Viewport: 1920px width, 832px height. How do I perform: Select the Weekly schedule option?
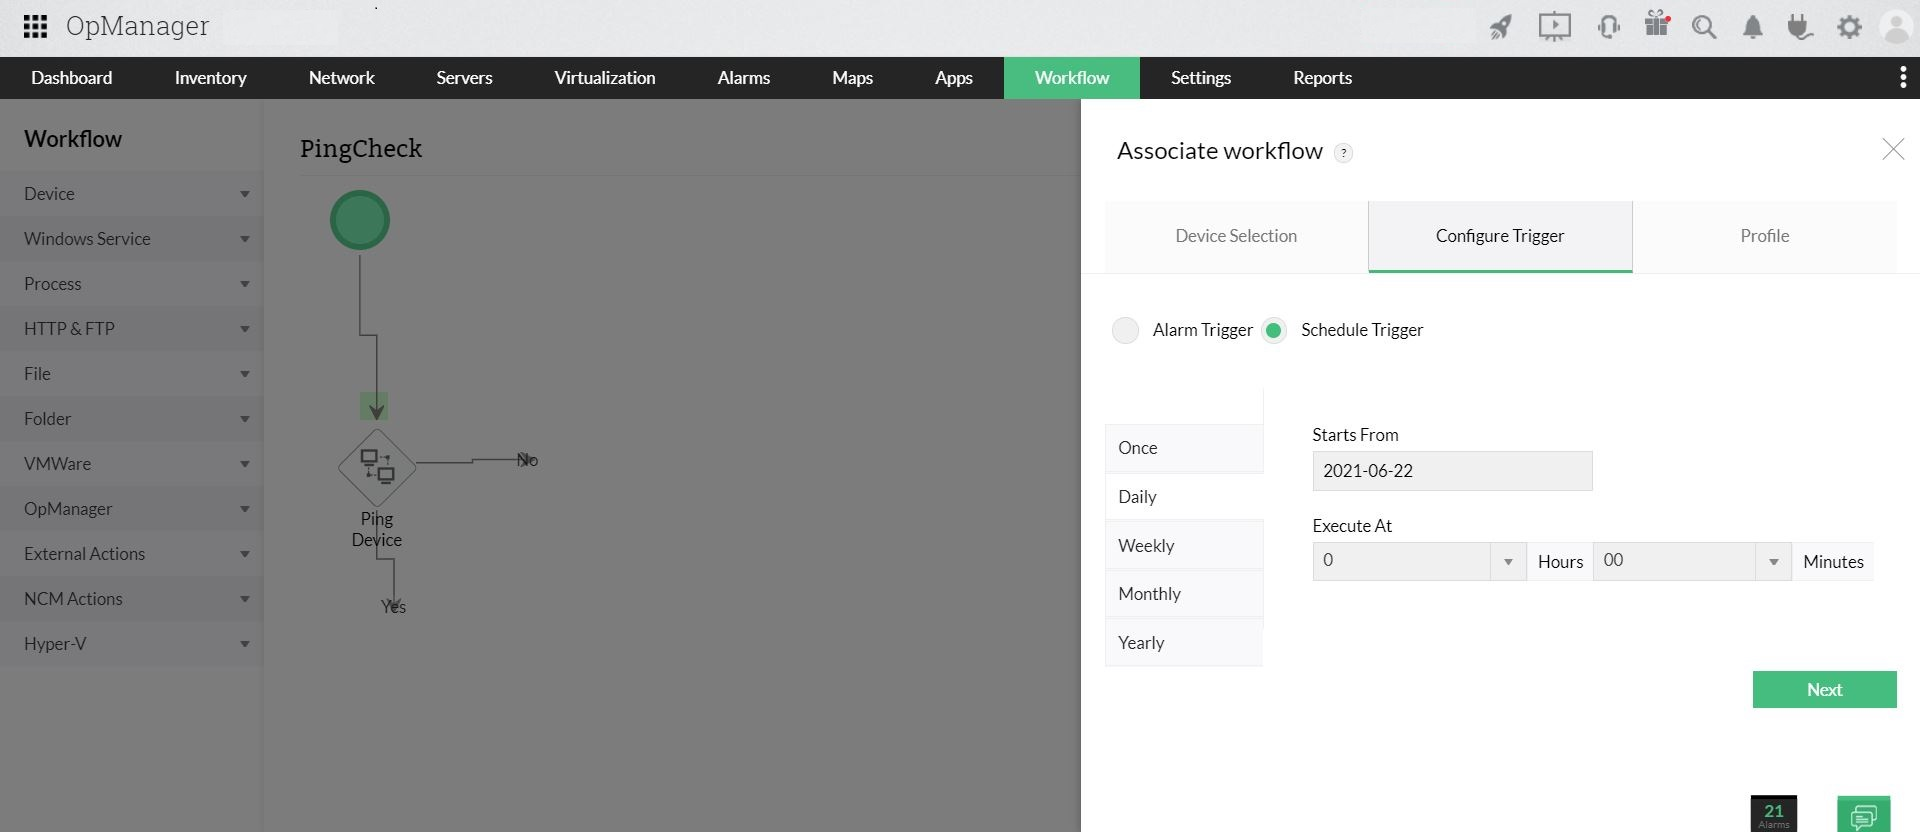pyautogui.click(x=1184, y=546)
